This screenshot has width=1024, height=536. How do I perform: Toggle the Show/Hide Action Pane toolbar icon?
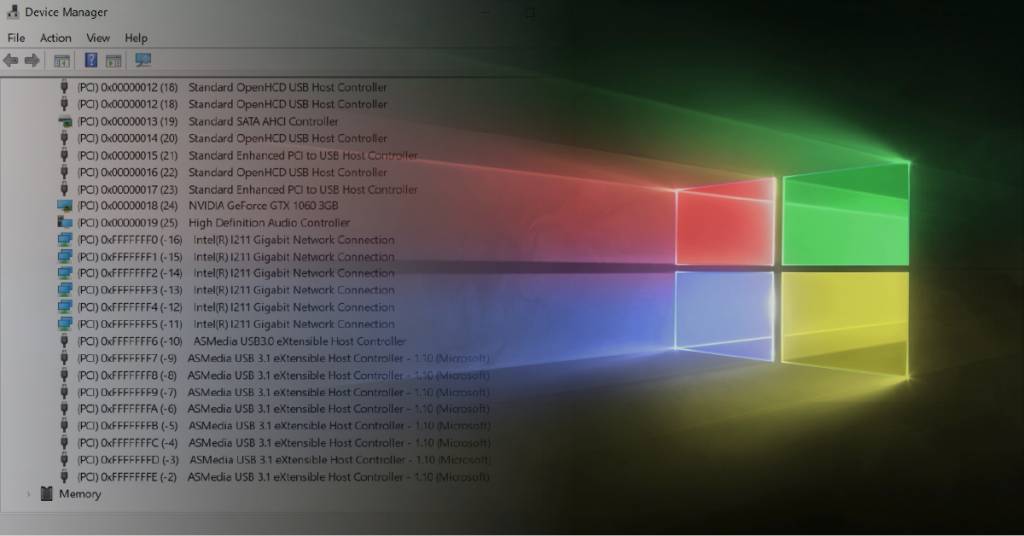(x=114, y=61)
